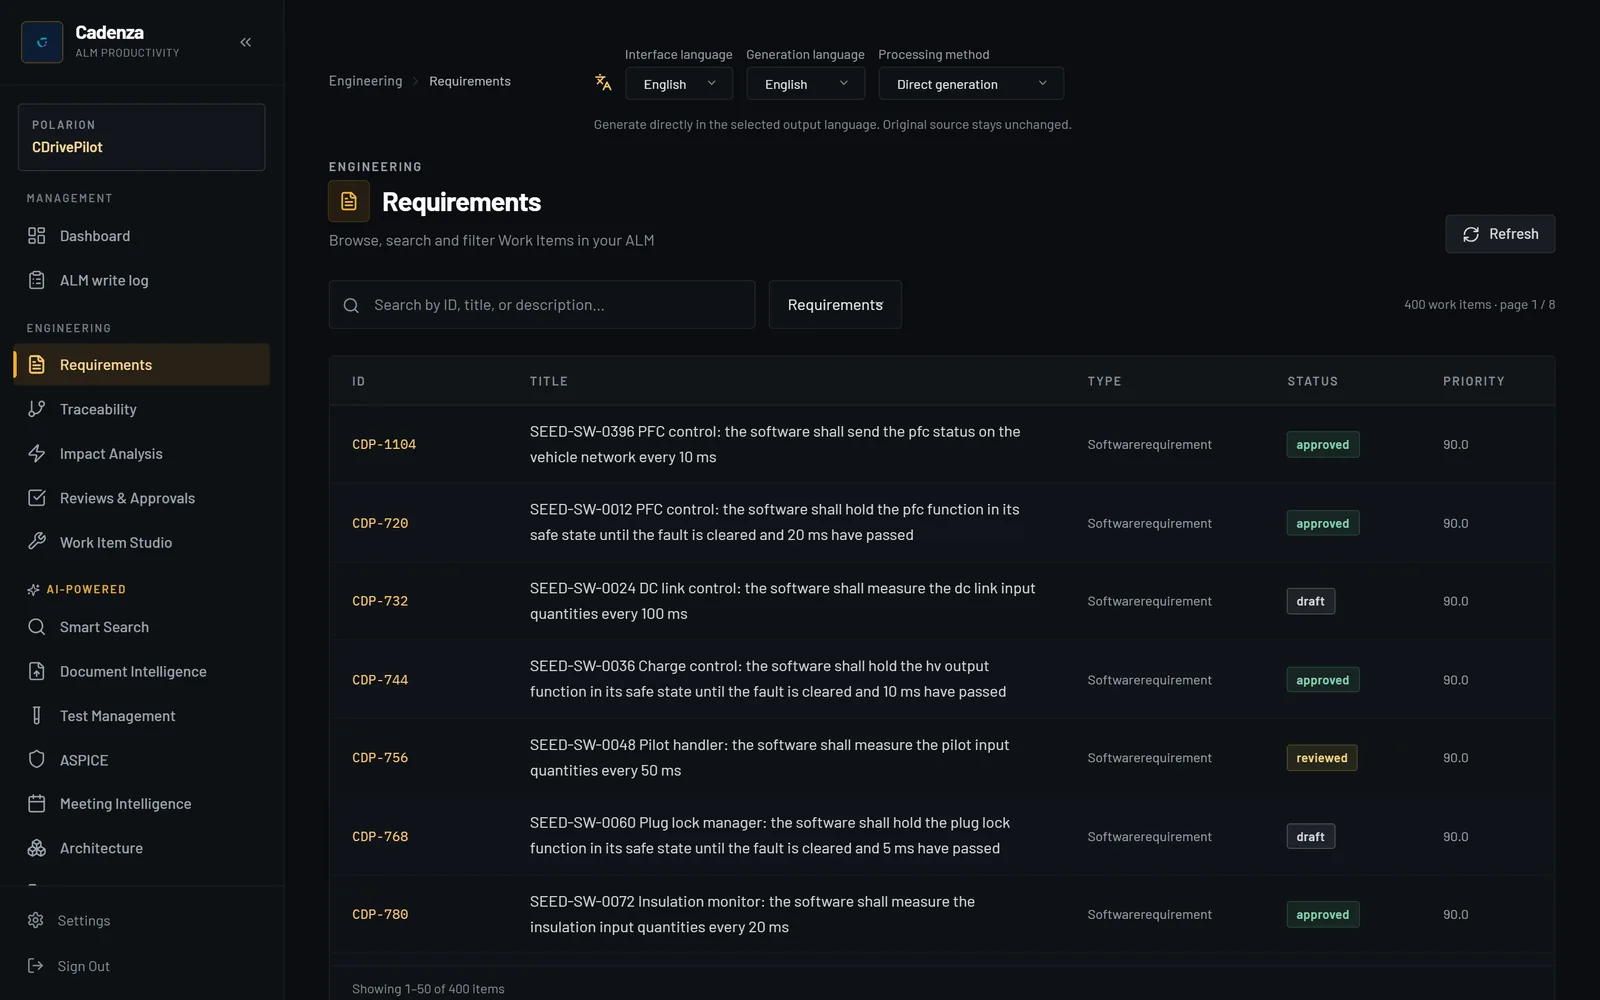This screenshot has height=1000, width=1600.
Task: Open the Requirements type filter dropdown
Action: point(835,305)
